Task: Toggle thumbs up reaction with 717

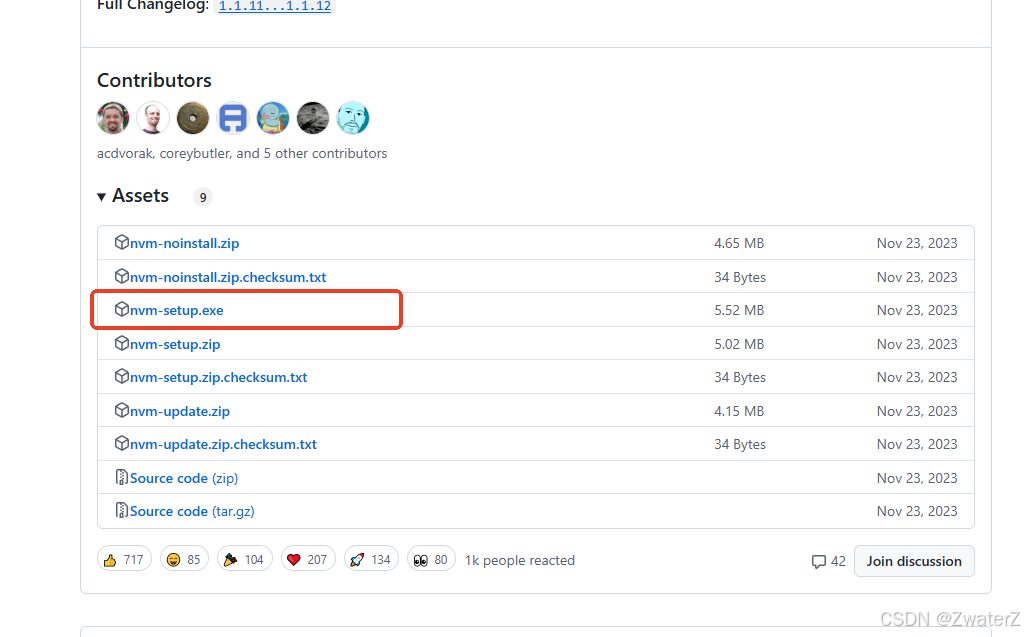Action: click(124, 560)
